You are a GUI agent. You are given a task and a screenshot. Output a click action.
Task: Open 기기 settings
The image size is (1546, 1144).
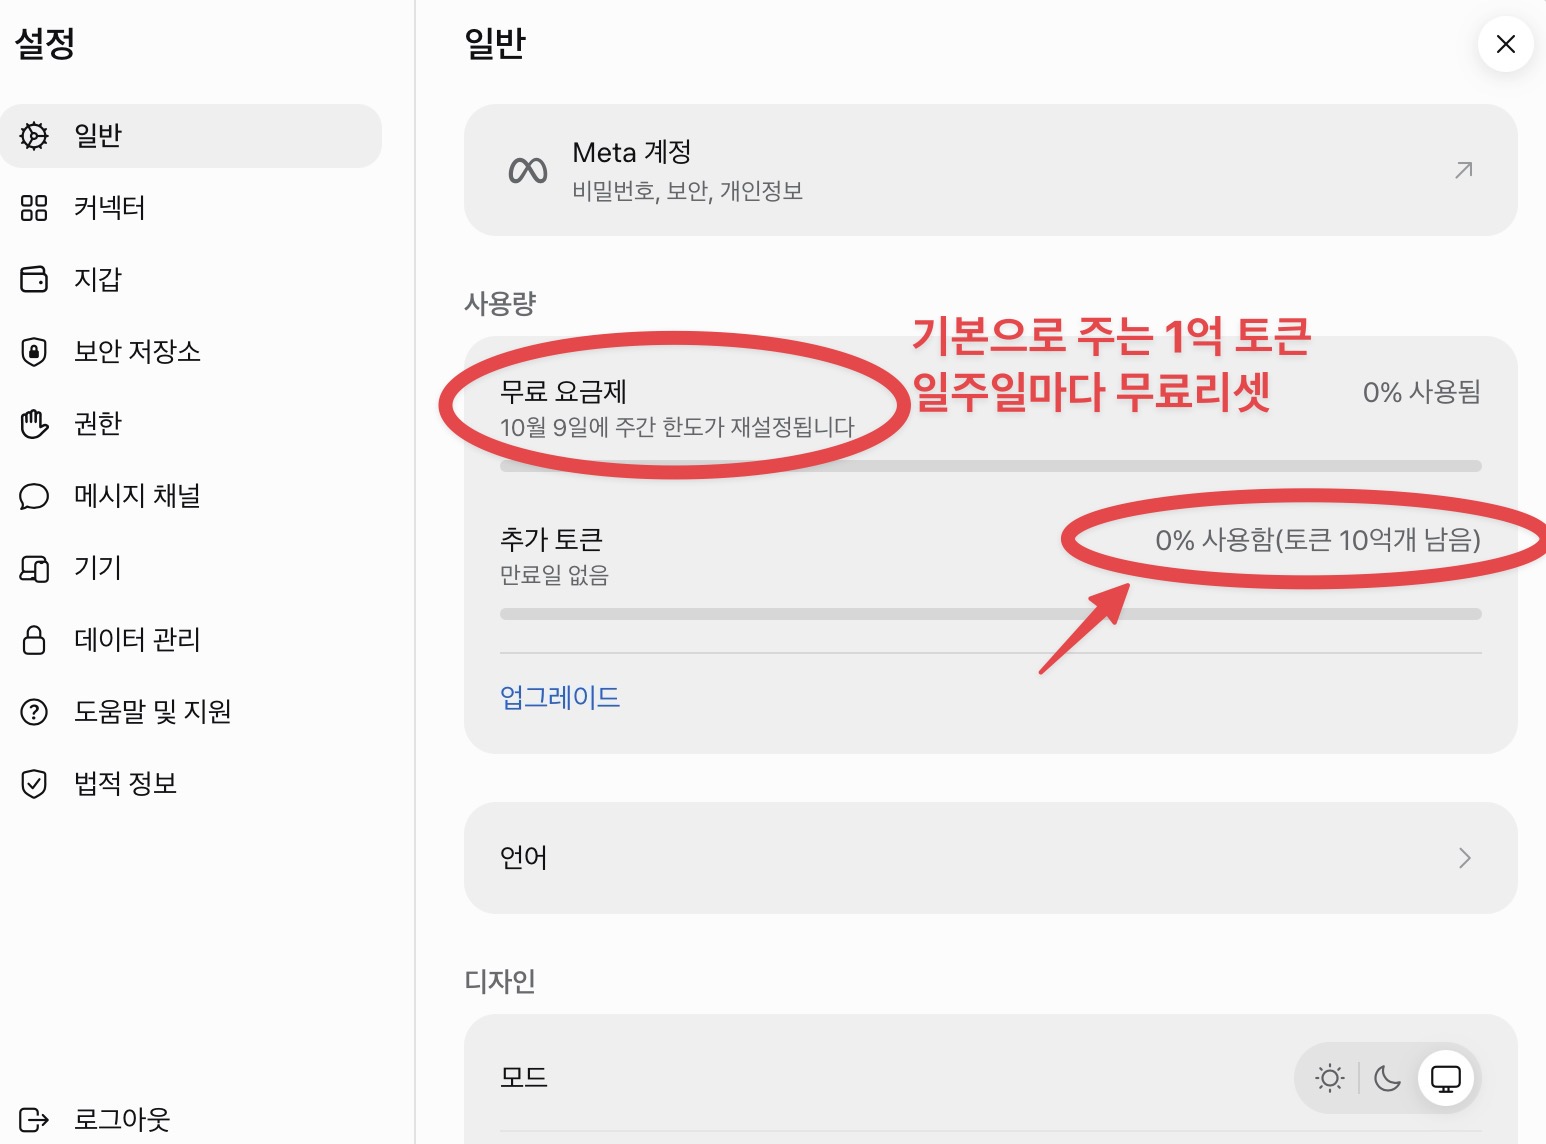pos(191,568)
